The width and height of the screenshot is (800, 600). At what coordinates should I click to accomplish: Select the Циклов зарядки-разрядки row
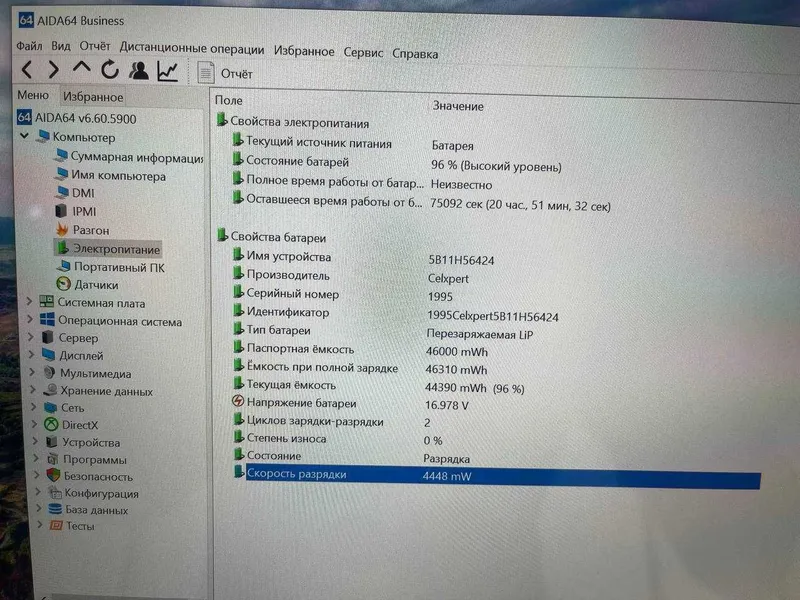pyautogui.click(x=332, y=422)
